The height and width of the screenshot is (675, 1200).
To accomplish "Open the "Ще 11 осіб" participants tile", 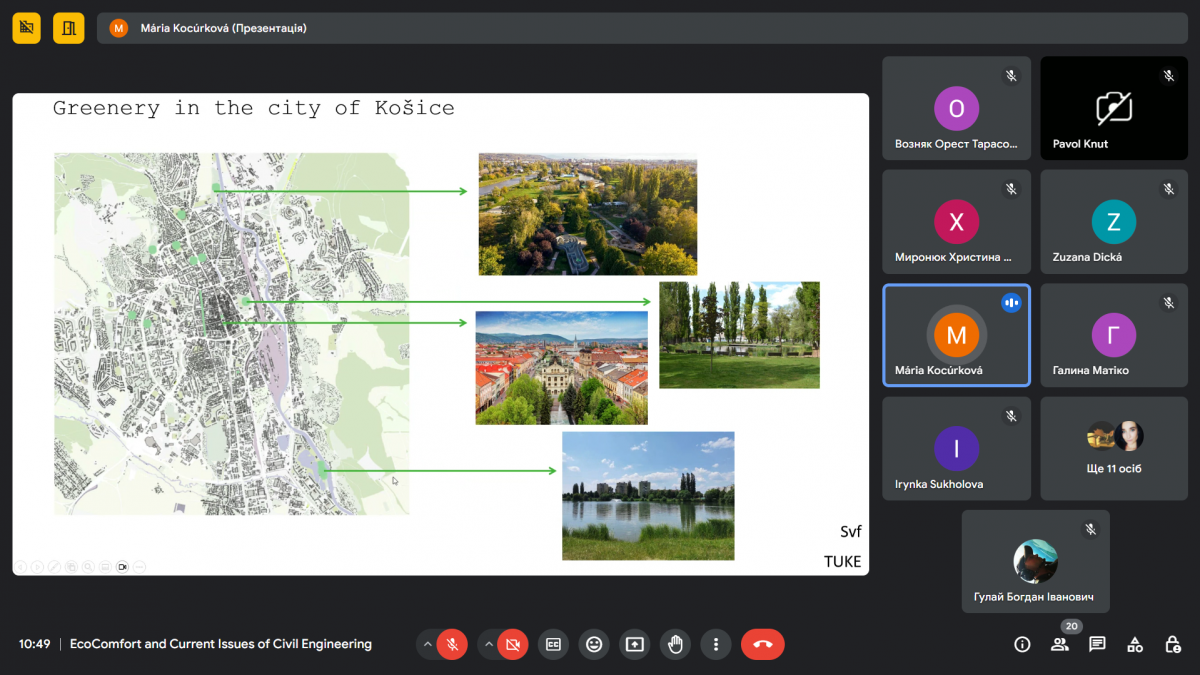I will (1114, 448).
